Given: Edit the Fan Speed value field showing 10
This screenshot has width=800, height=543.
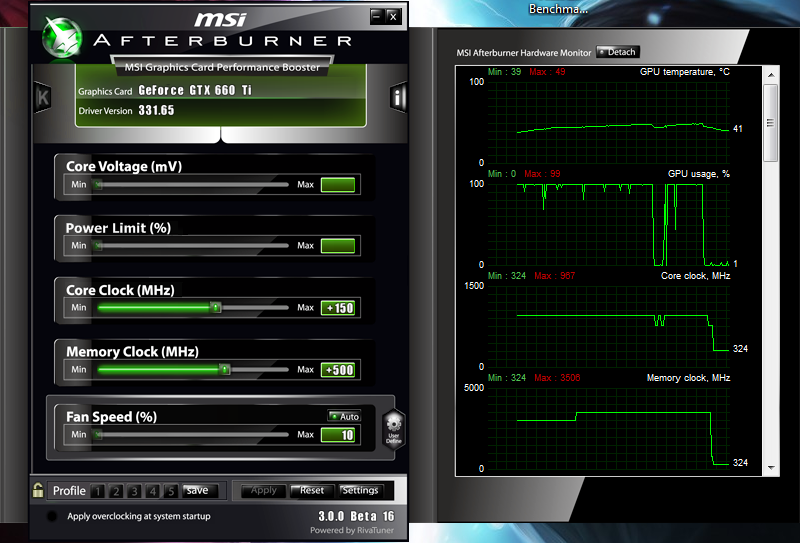Looking at the screenshot, I should click(x=338, y=435).
